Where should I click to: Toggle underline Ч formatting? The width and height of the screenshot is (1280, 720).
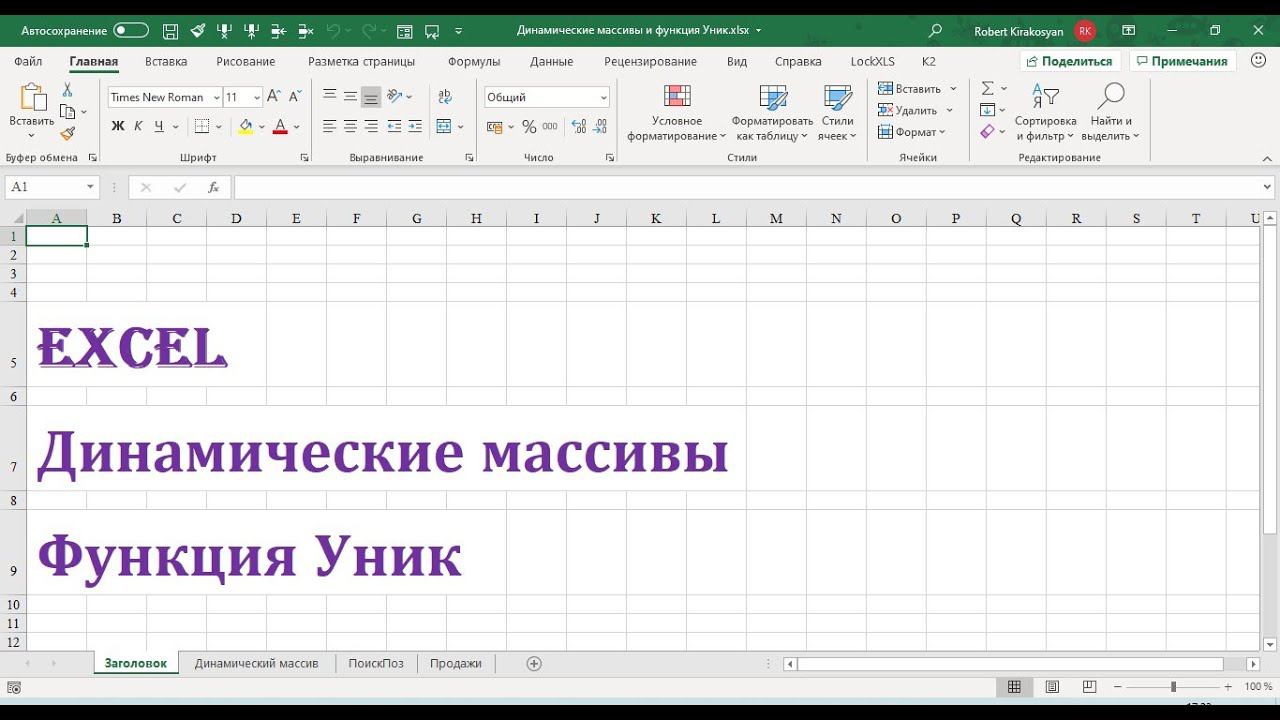pyautogui.click(x=159, y=126)
